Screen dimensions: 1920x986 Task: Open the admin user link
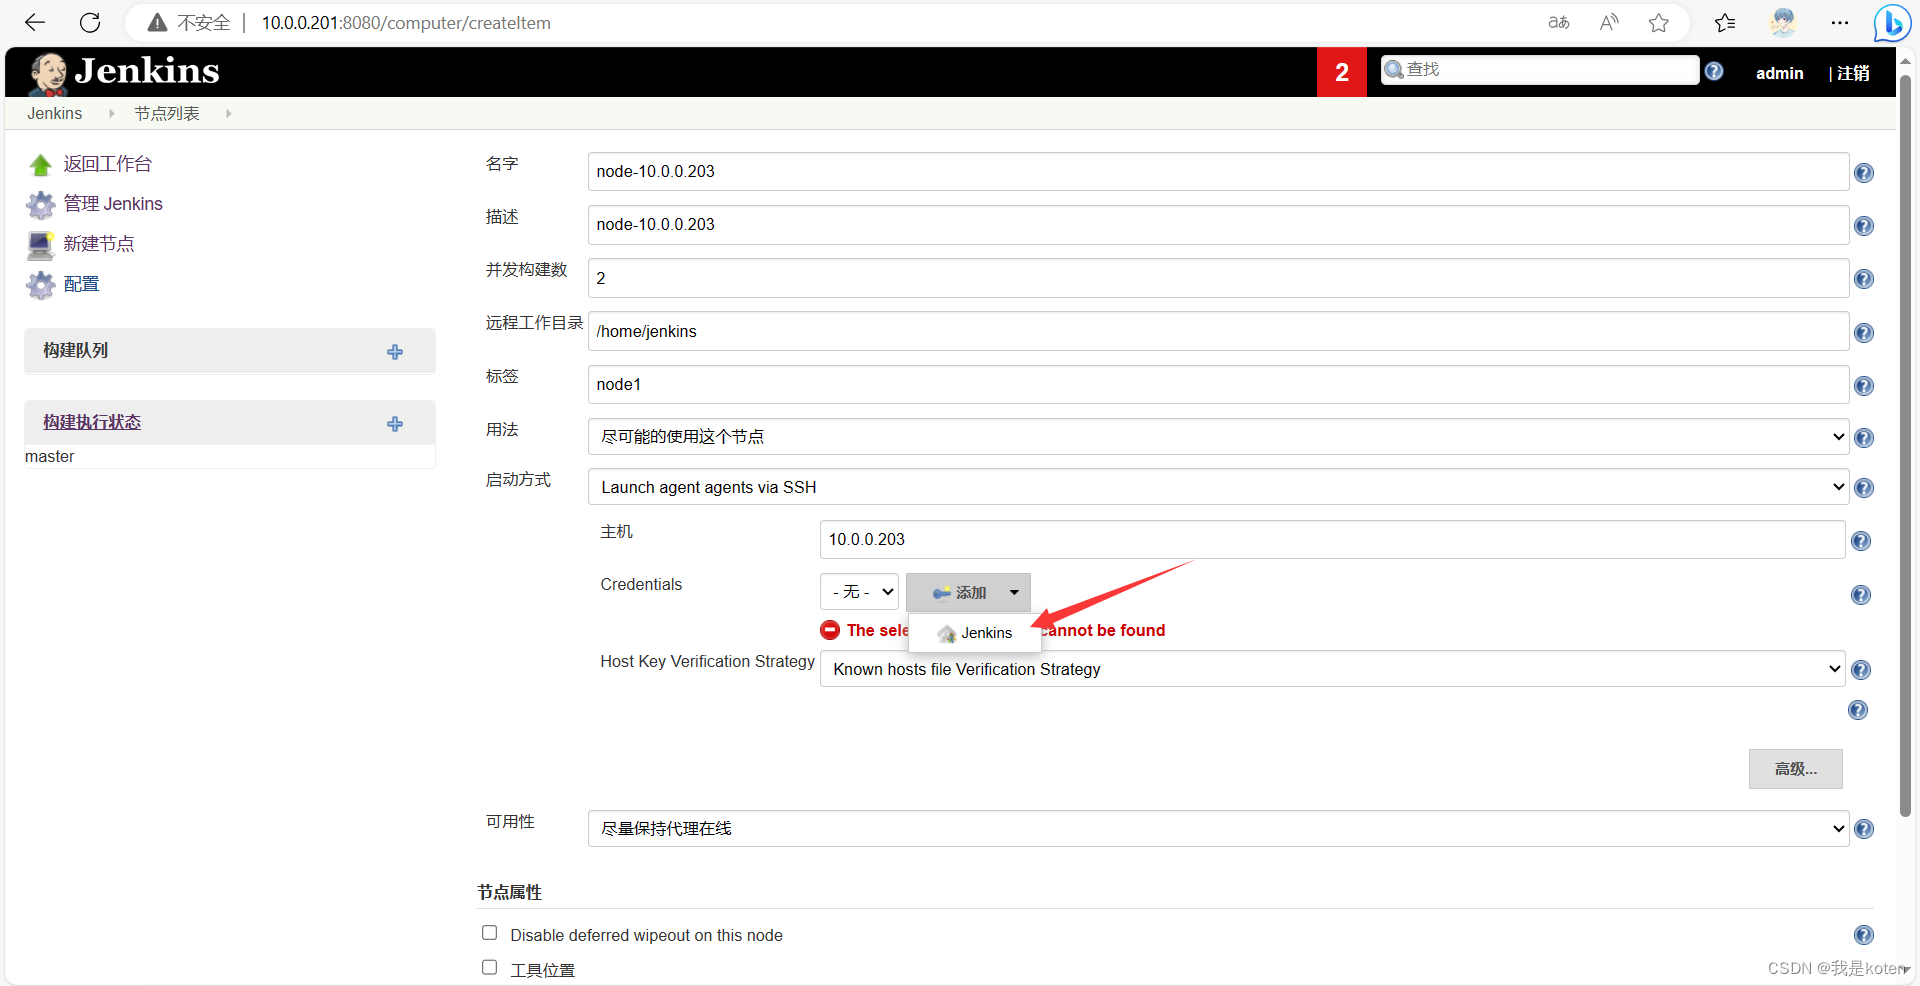(x=1779, y=73)
